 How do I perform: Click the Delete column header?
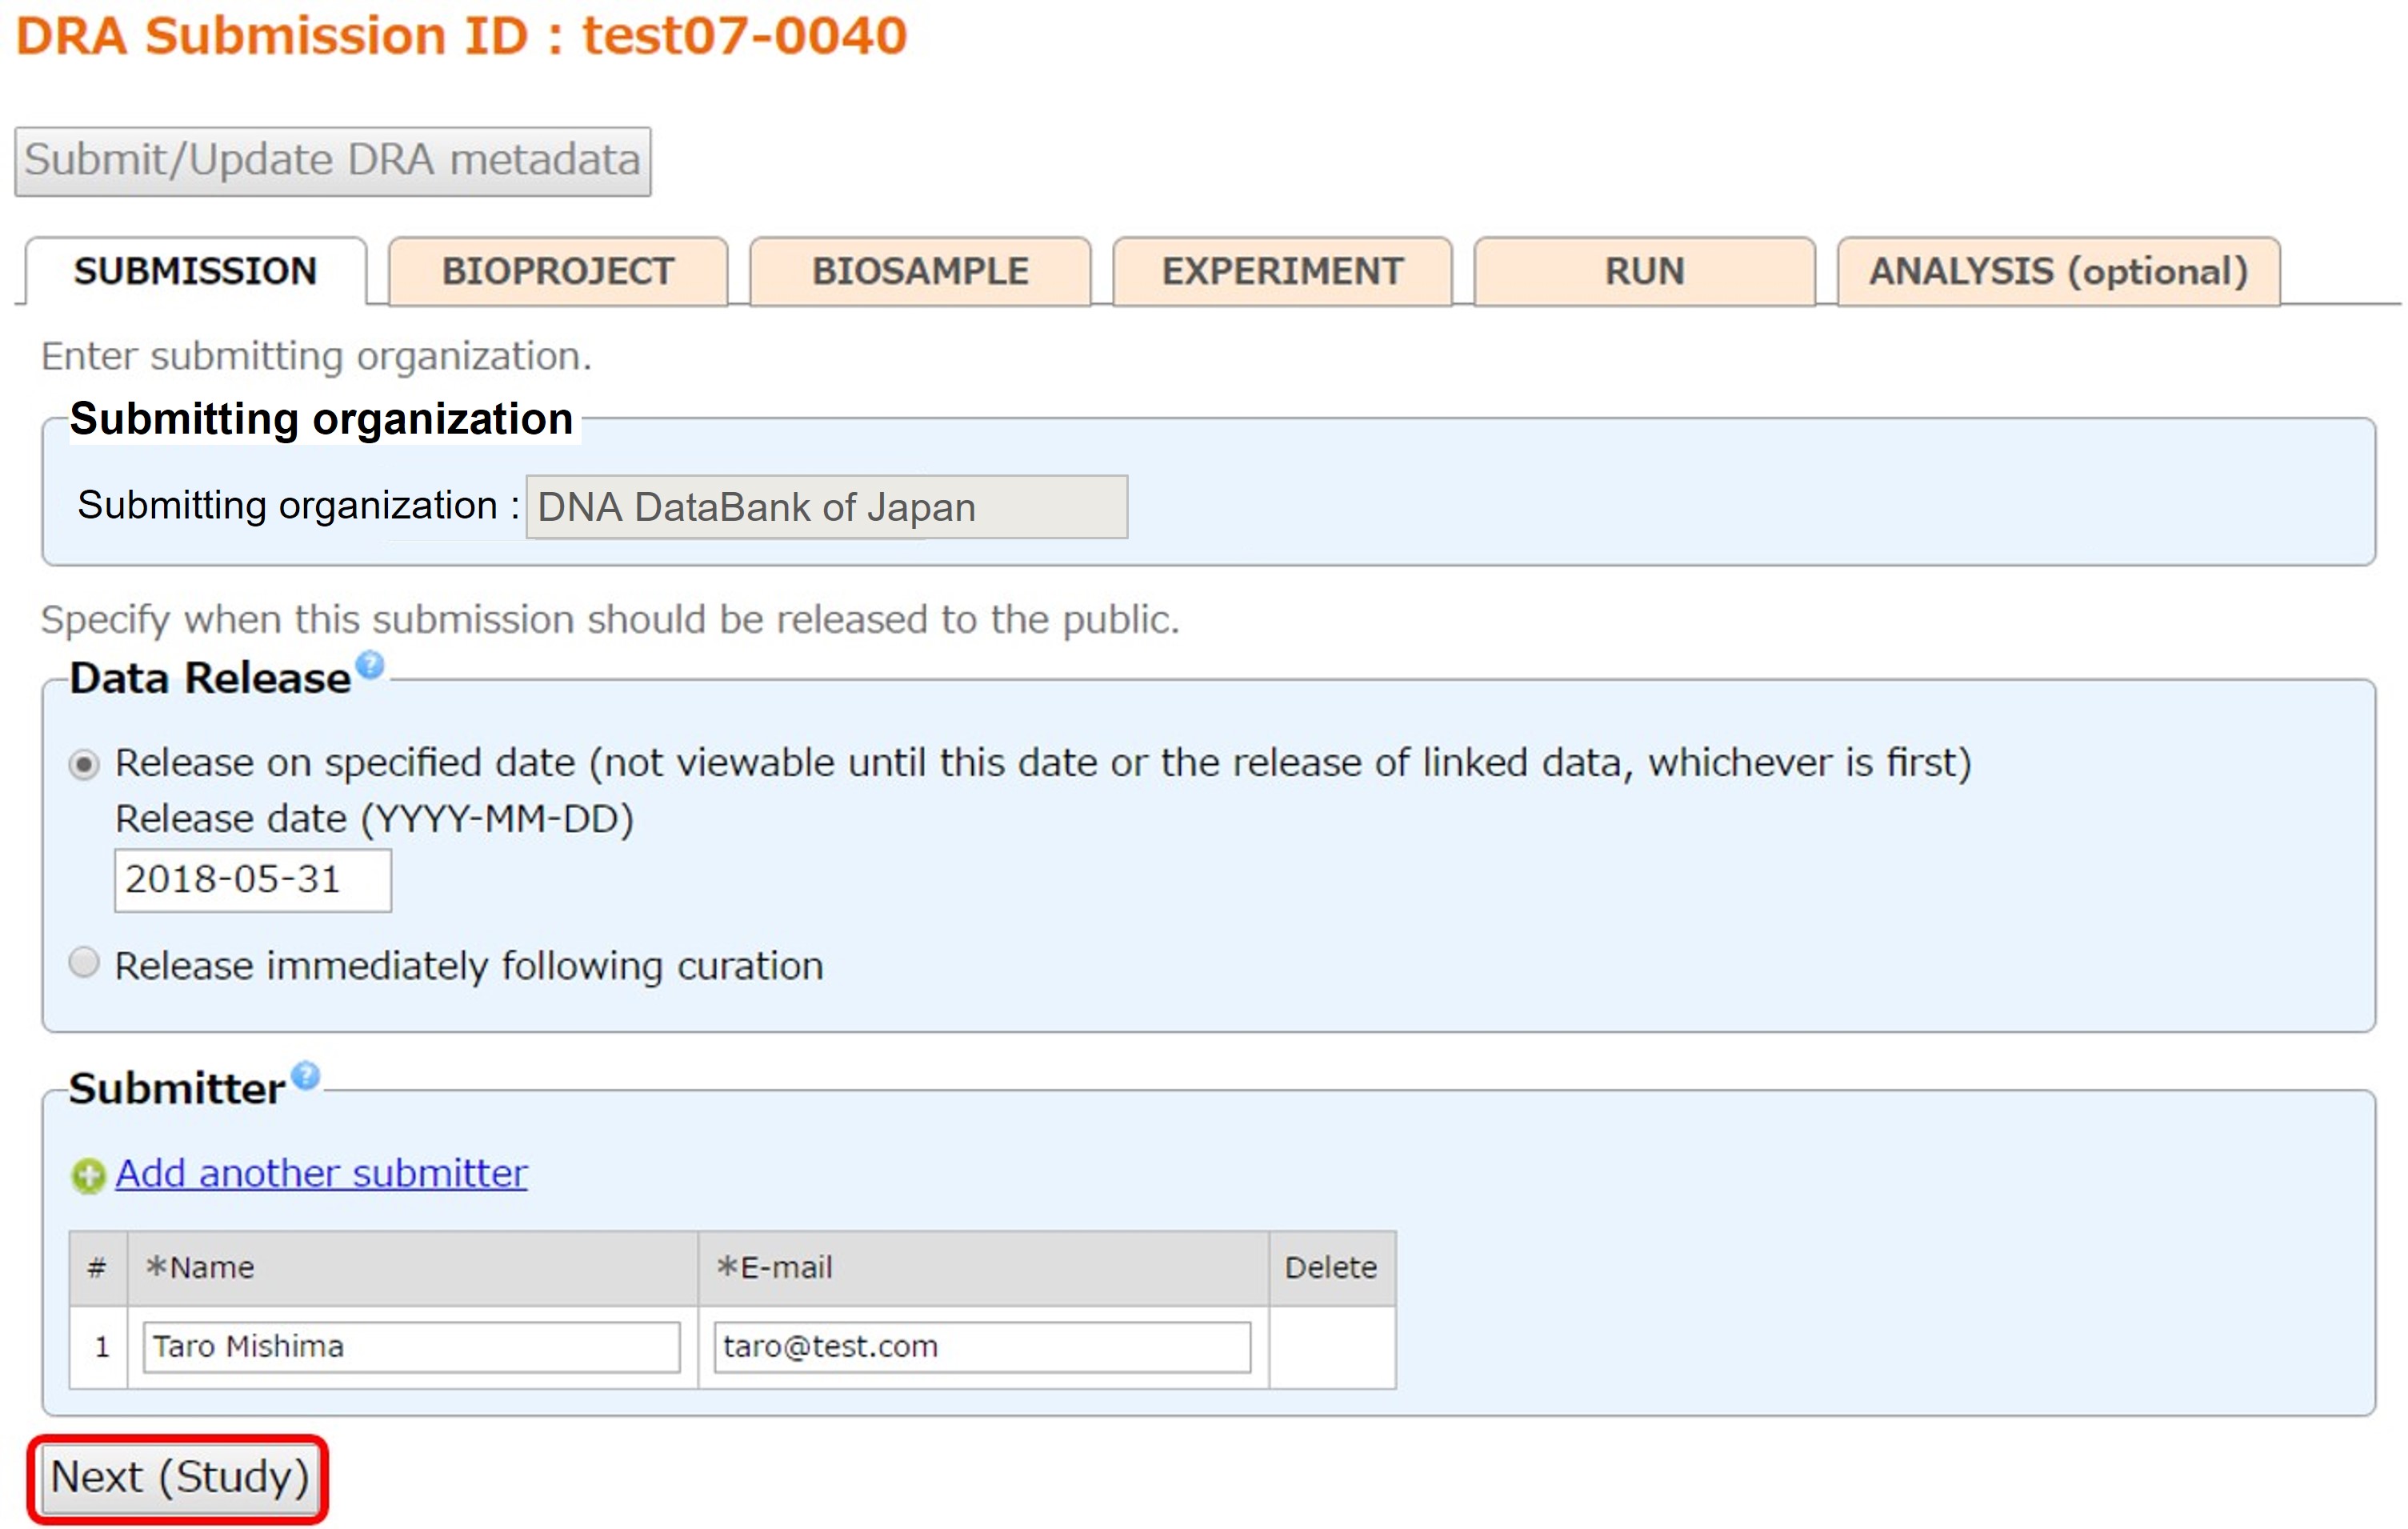point(1331,1268)
